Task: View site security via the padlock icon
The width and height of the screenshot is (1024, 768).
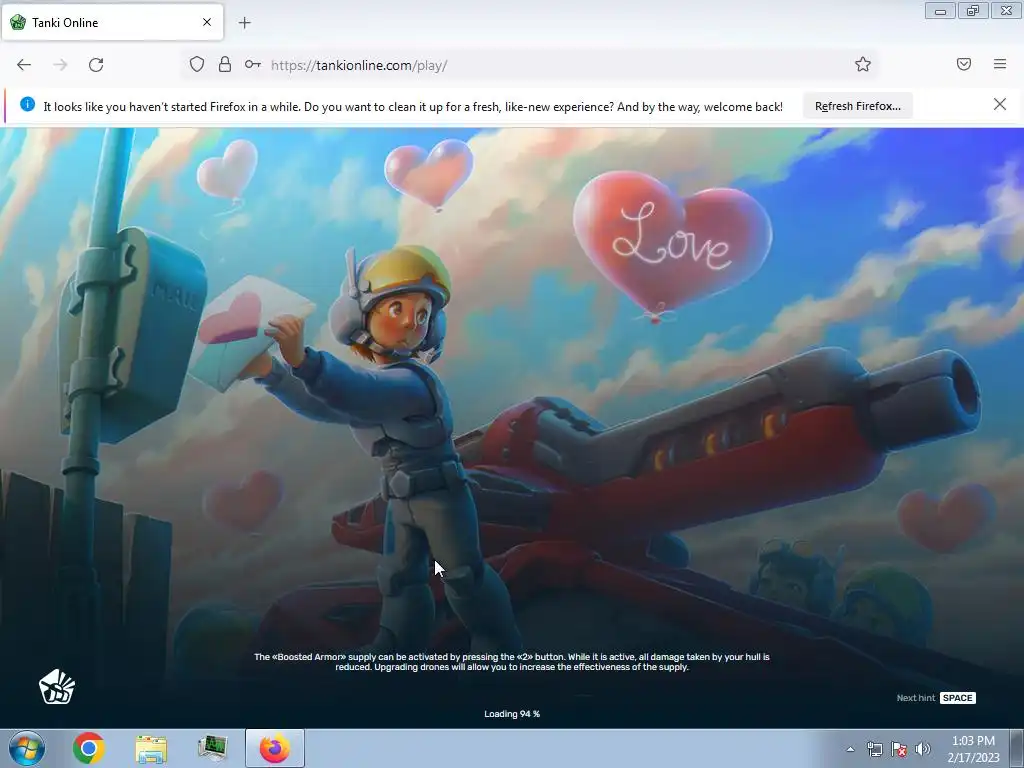Action: click(x=225, y=64)
